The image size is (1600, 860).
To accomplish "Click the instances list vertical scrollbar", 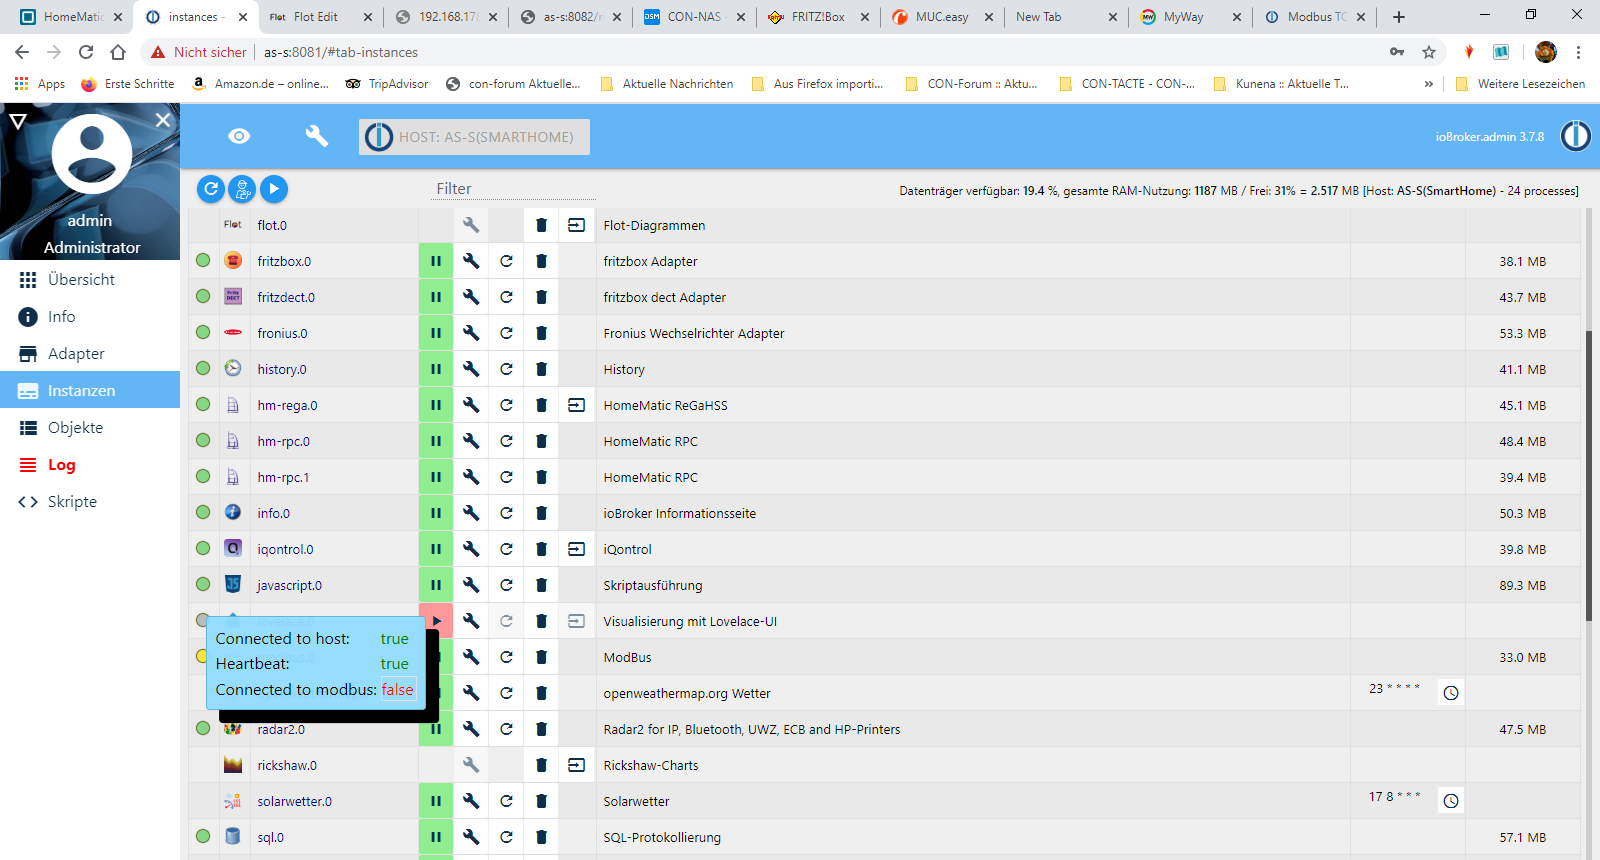I will 1589,475.
